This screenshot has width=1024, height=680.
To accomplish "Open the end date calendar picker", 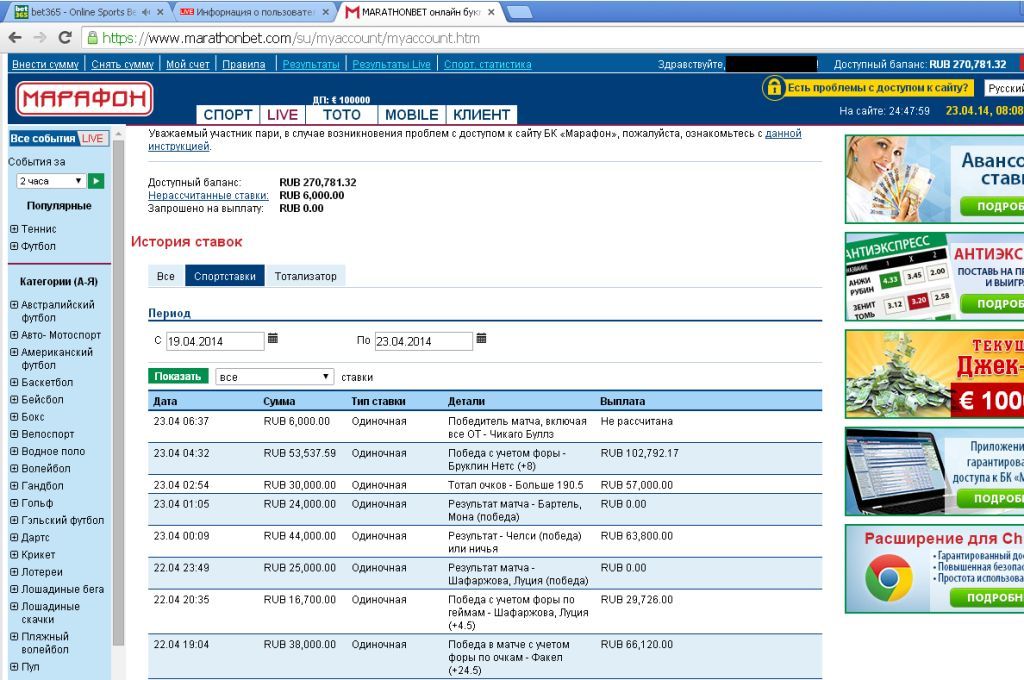I will click(481, 338).
